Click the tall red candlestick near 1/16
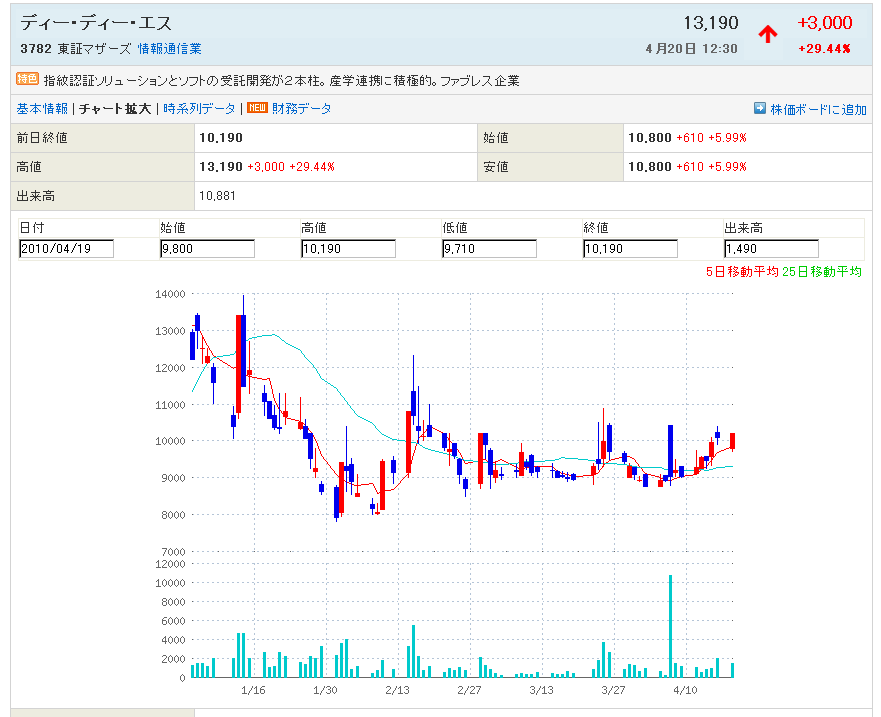The image size is (881, 717). click(240, 350)
